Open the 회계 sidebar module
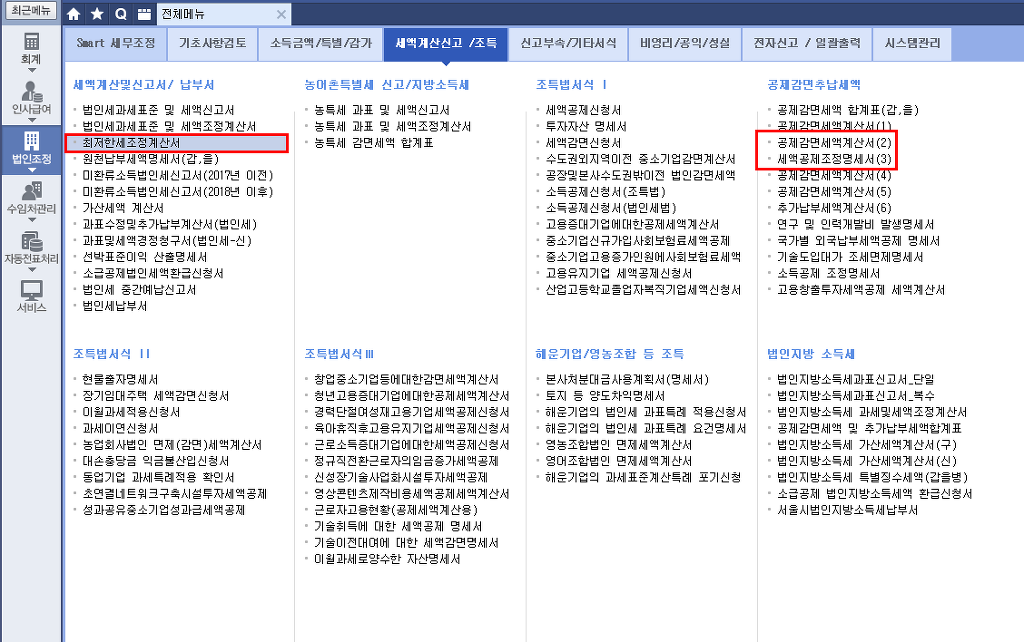 [x=31, y=48]
